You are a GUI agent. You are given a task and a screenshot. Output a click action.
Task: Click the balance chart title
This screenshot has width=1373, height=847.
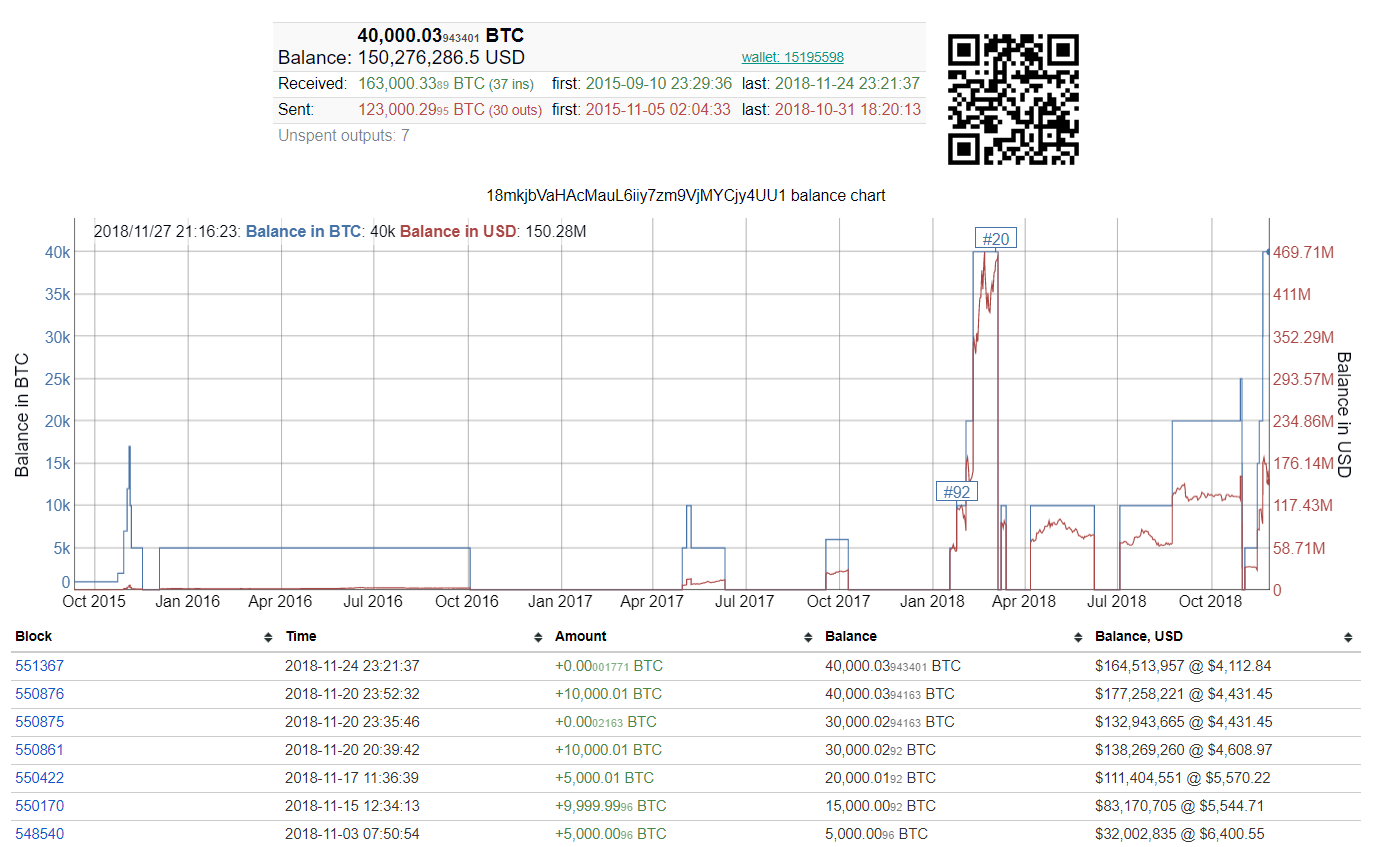click(x=685, y=196)
